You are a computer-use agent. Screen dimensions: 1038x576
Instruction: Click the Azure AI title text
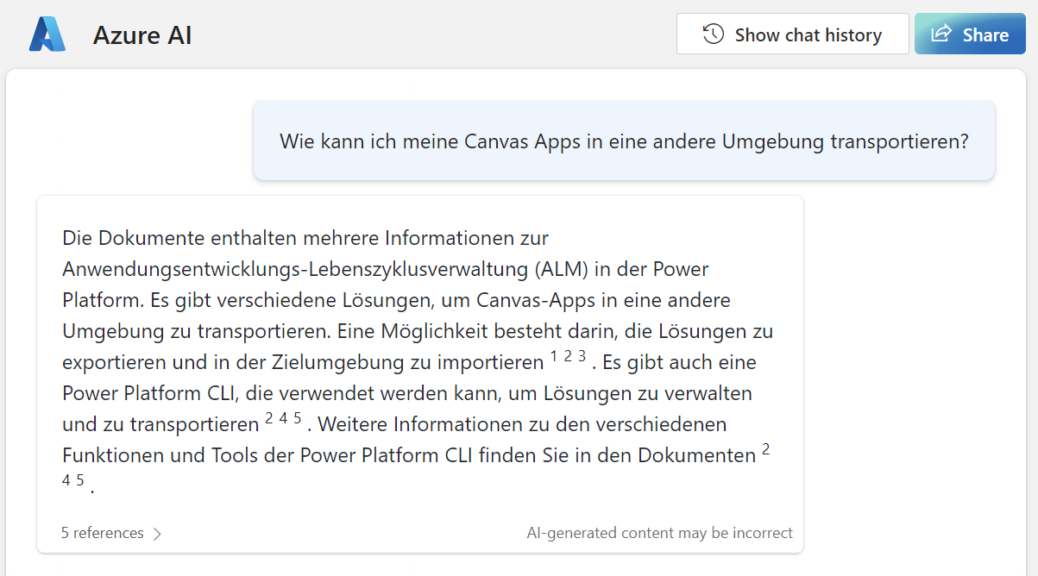point(142,36)
